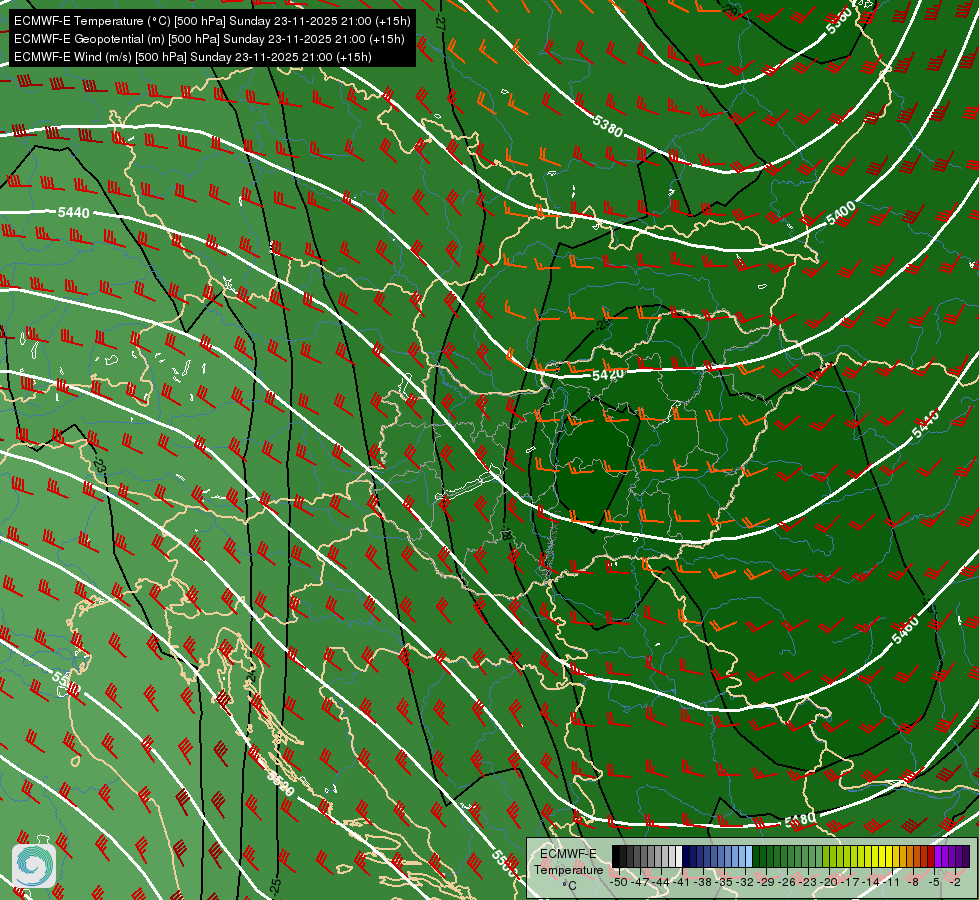Click the horizontal 5440 geopotential contour label
This screenshot has height=900, width=979.
[x=74, y=213]
